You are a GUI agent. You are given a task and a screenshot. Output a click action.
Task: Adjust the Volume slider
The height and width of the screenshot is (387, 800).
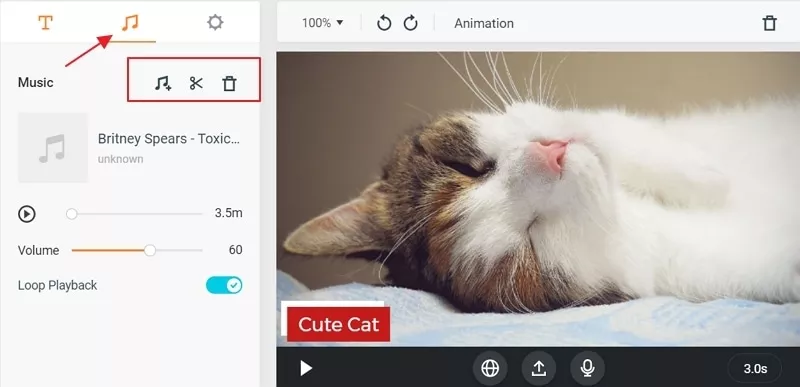[137, 250]
